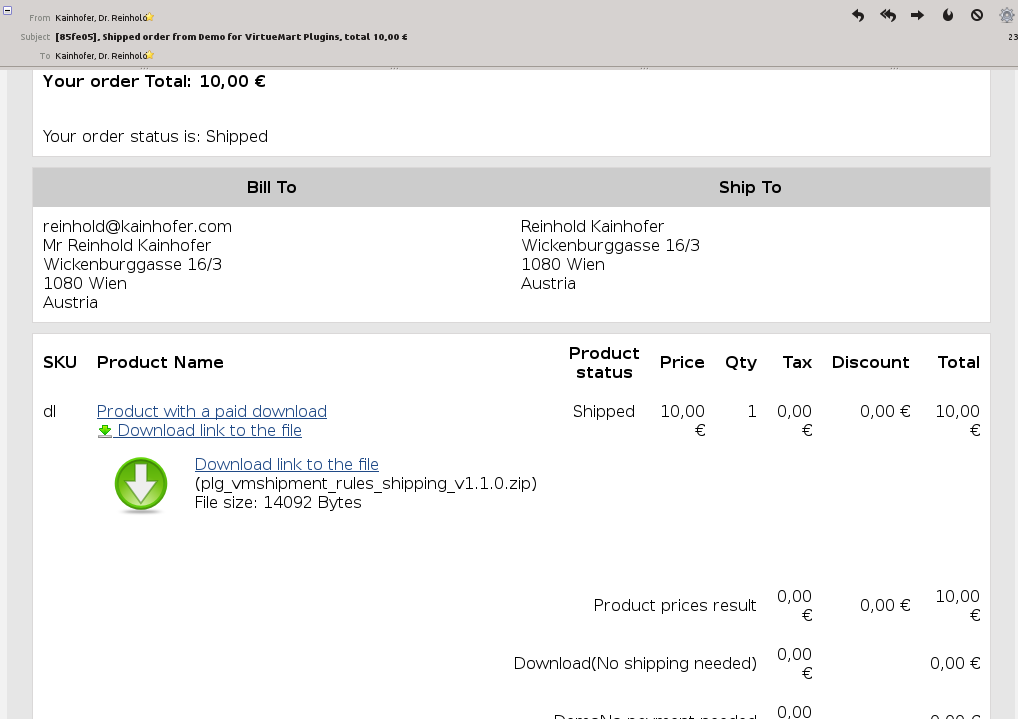This screenshot has height=719, width=1018.
Task: Click the 'Bill To' column header
Action: click(x=271, y=187)
